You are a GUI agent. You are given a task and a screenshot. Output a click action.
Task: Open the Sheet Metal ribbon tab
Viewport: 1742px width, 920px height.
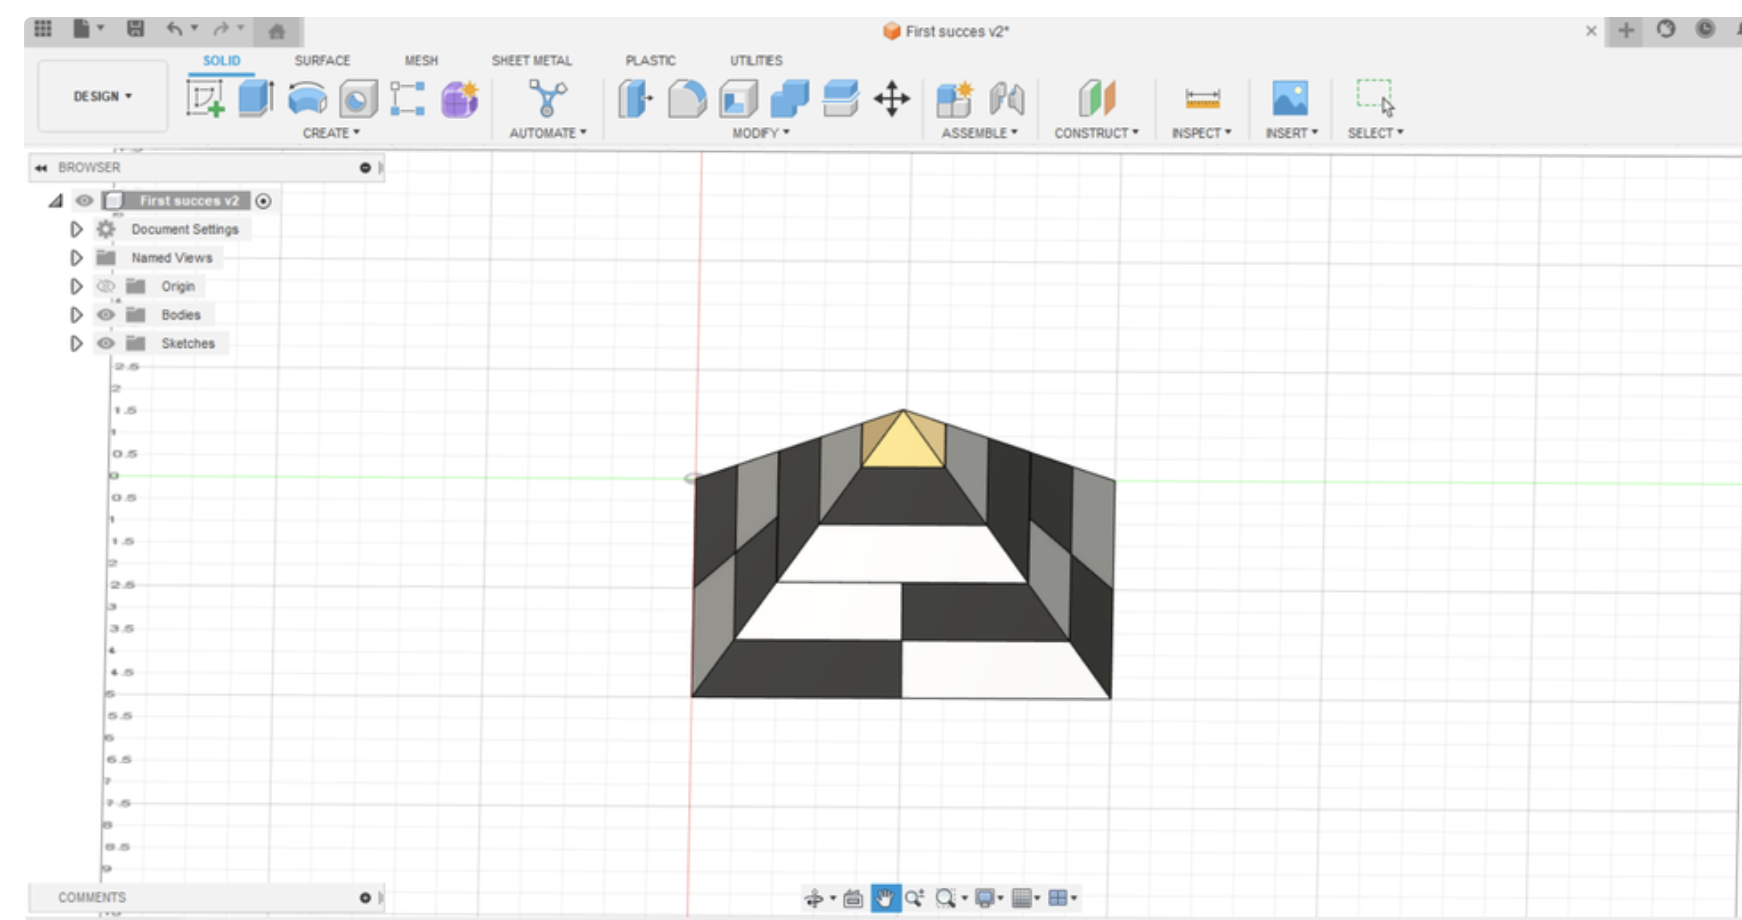[532, 60]
